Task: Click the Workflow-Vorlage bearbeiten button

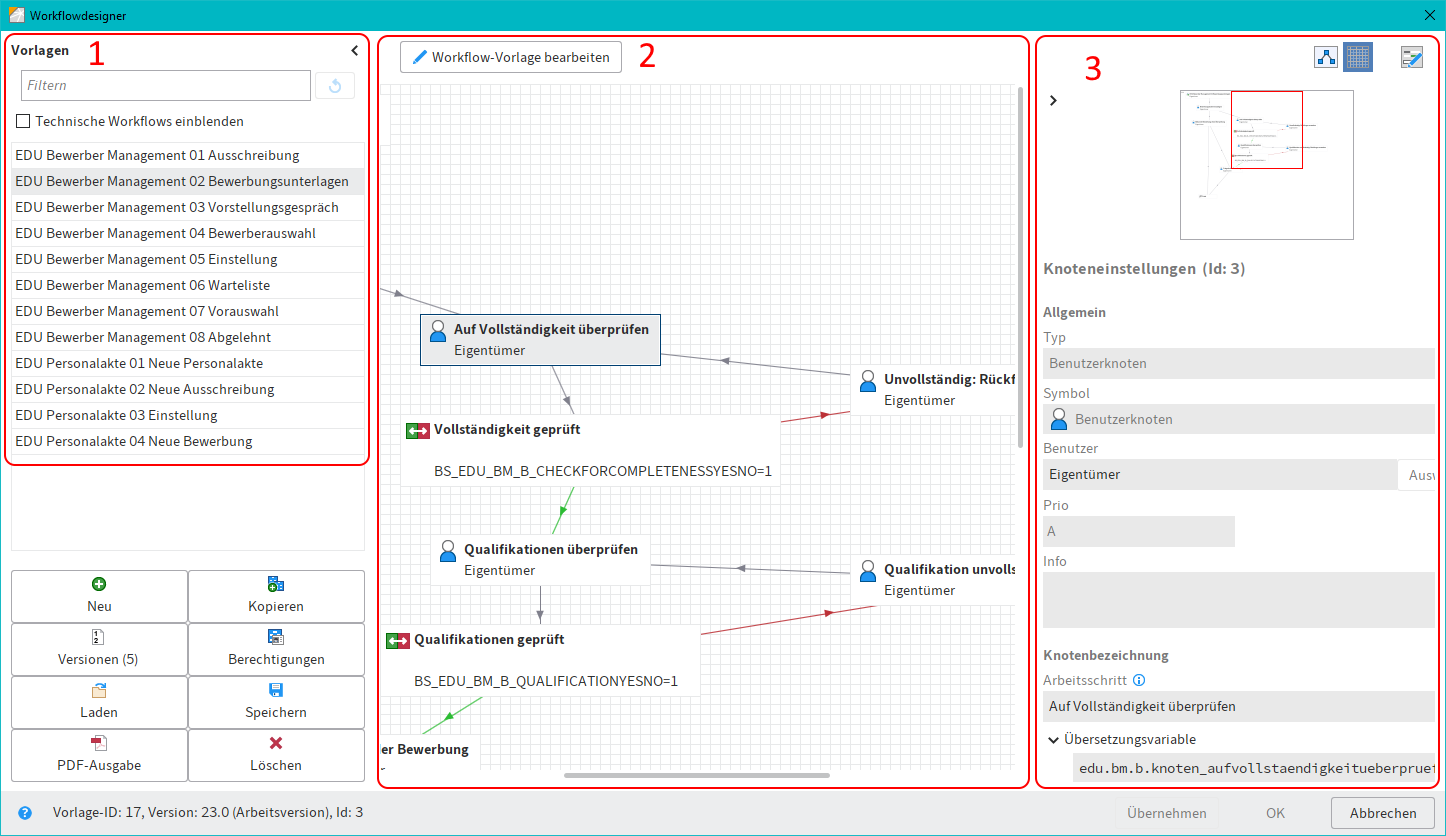Action: (510, 57)
